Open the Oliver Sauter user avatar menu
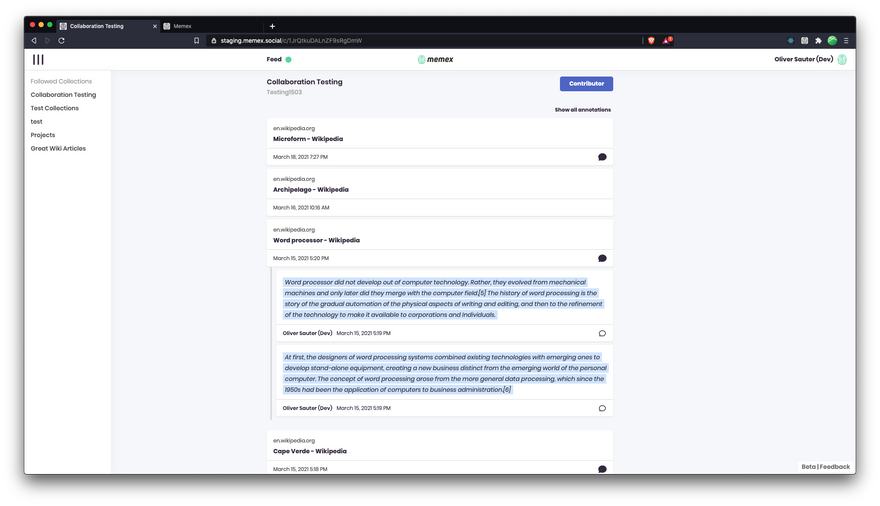This screenshot has height=506, width=880. (x=842, y=60)
